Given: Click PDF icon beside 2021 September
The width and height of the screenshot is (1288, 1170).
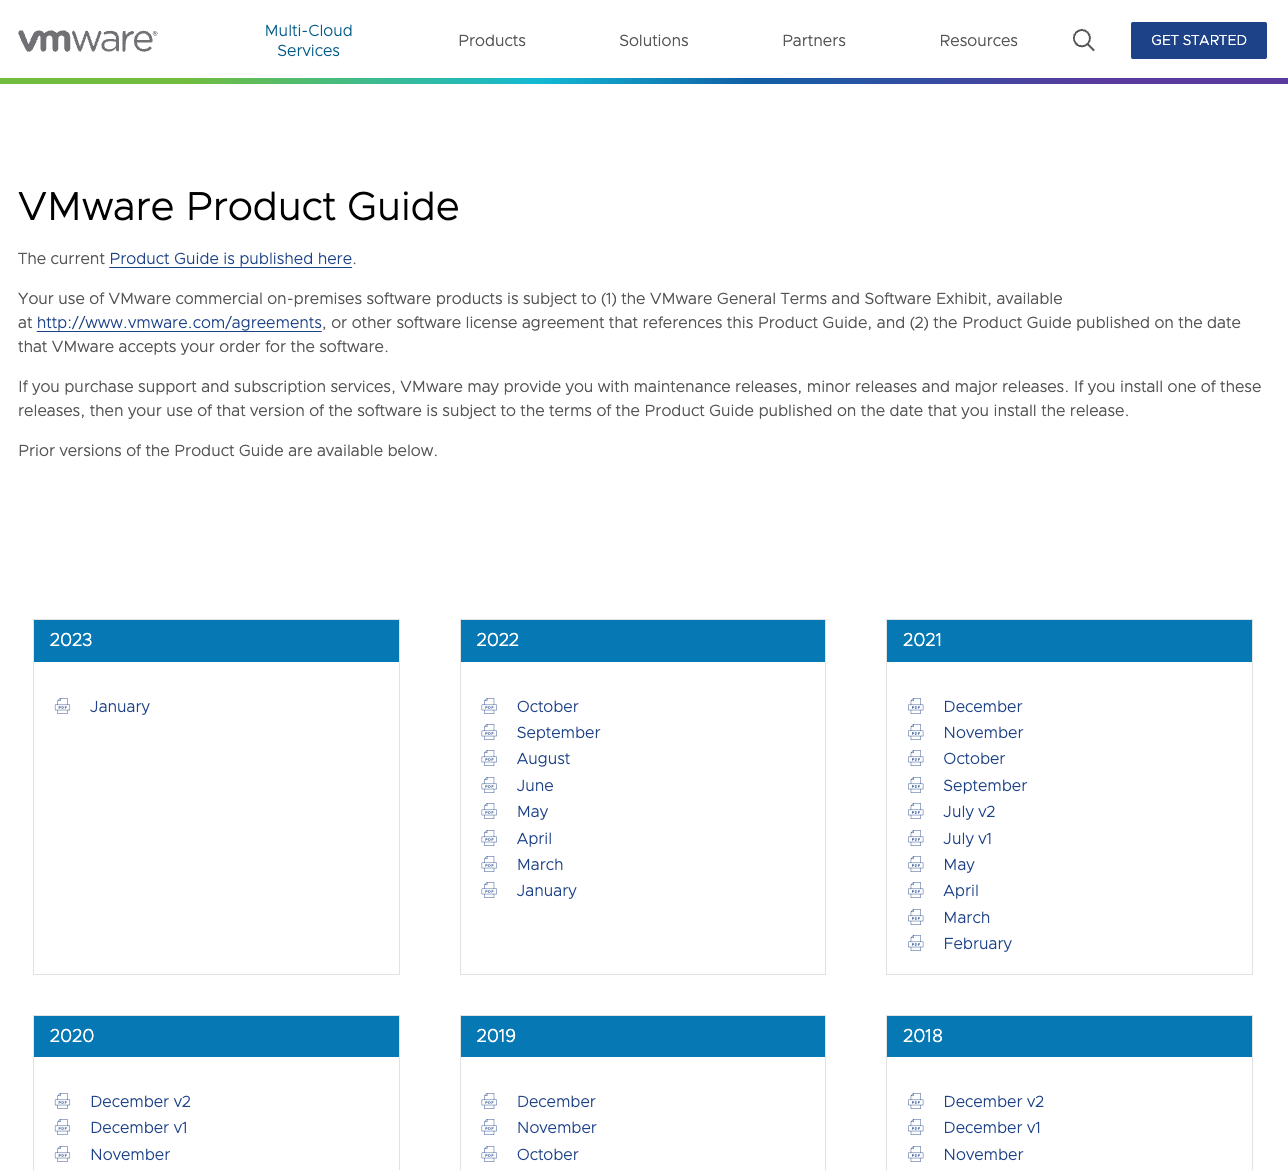Looking at the screenshot, I should point(916,785).
